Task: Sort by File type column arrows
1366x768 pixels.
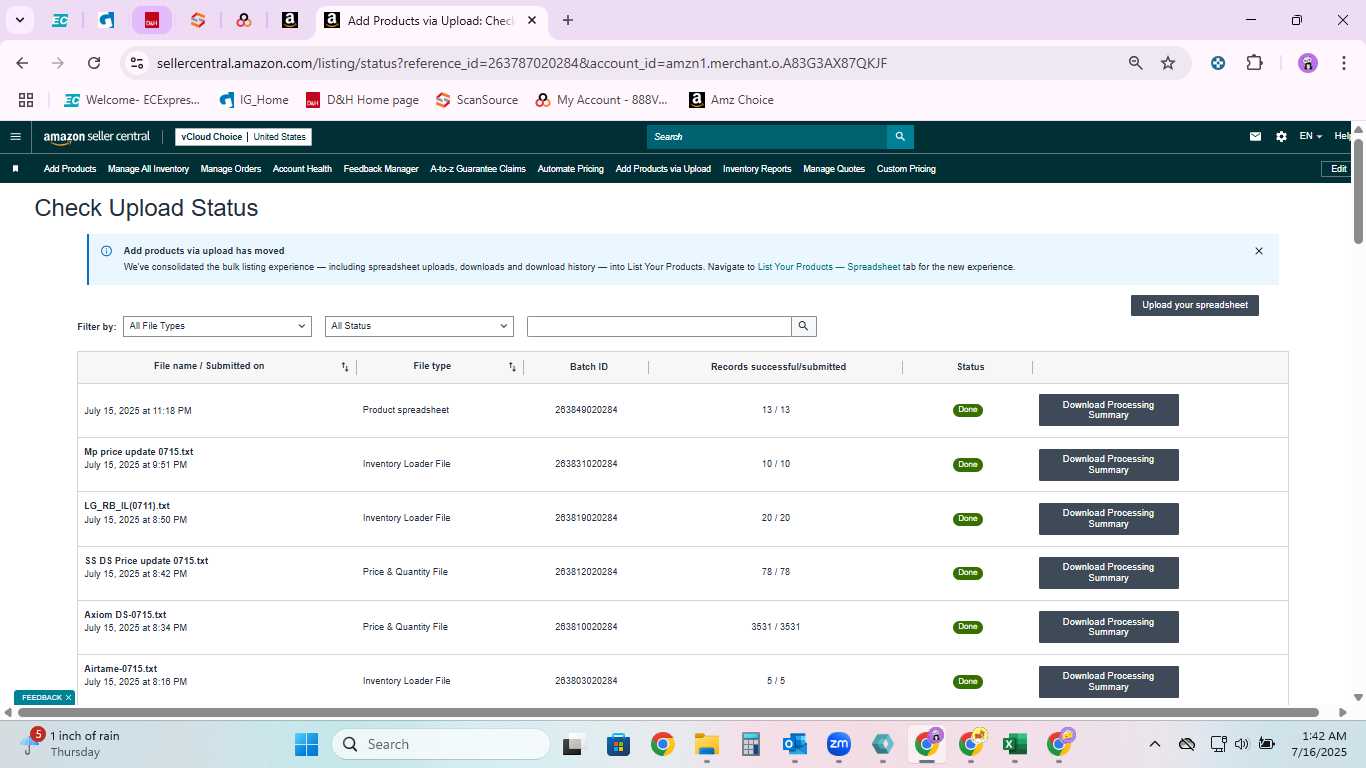Action: pos(512,367)
